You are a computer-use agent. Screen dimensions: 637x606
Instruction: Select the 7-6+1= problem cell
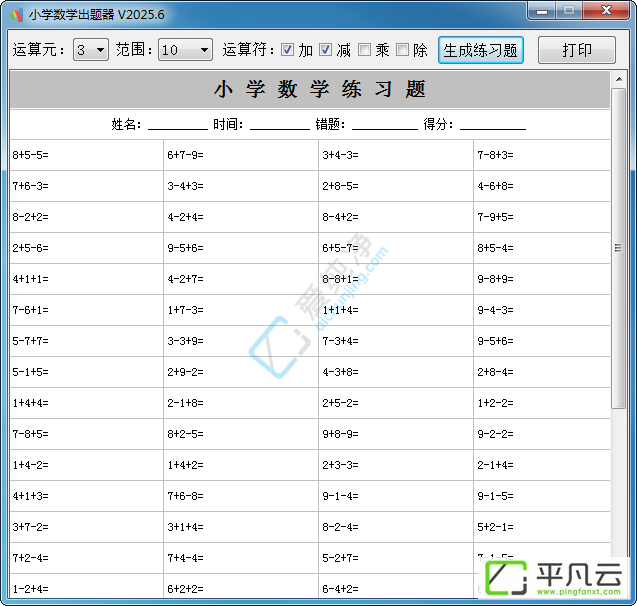click(x=87, y=310)
